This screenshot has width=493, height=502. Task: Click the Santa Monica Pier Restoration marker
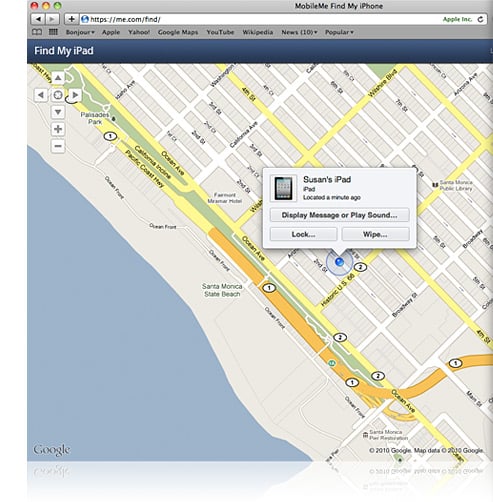tap(365, 435)
